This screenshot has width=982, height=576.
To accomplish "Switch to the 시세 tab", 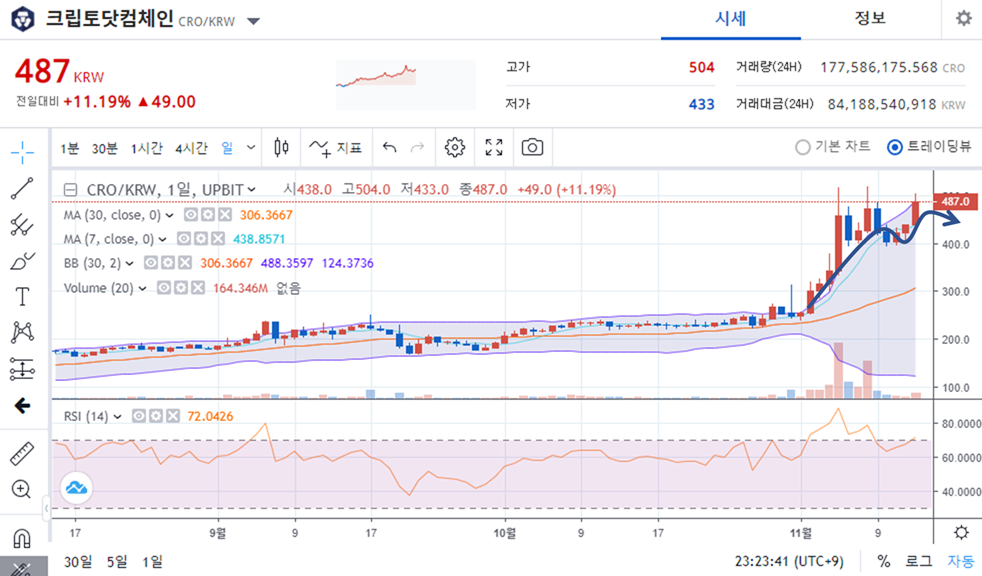I will pos(730,19).
